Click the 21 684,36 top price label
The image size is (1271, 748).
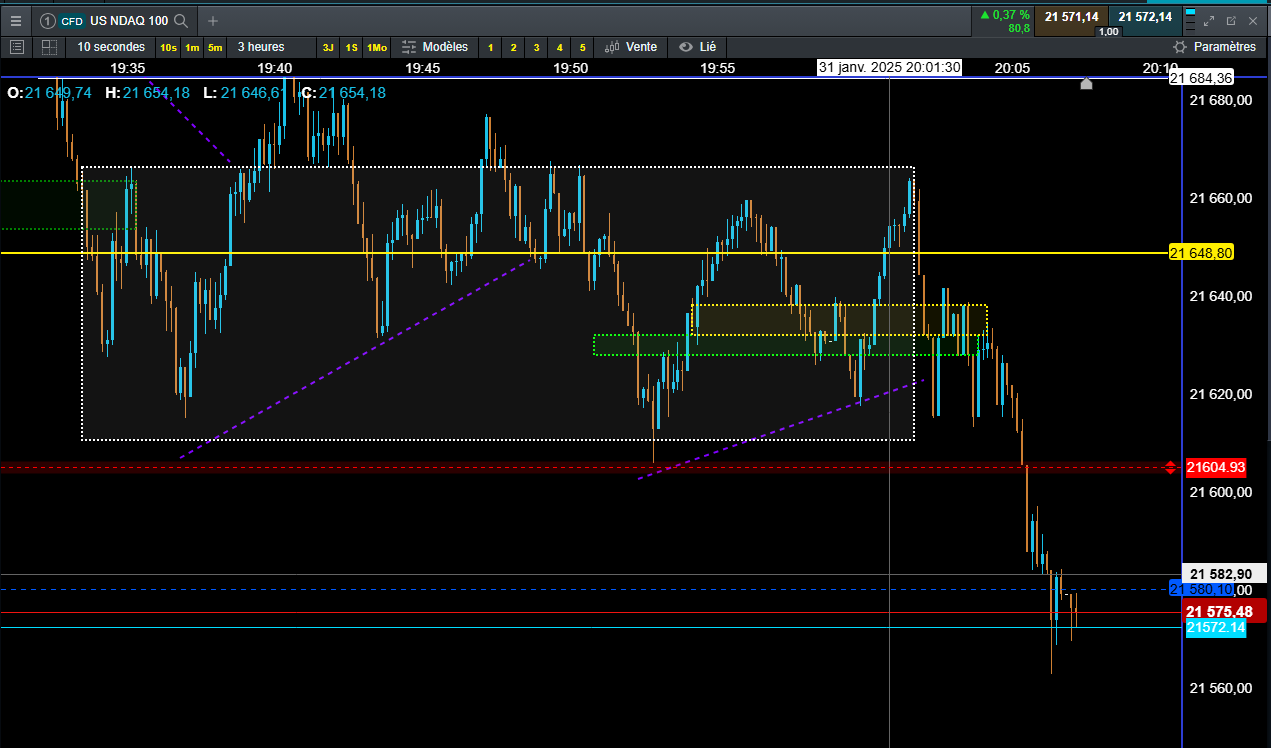click(x=1201, y=78)
